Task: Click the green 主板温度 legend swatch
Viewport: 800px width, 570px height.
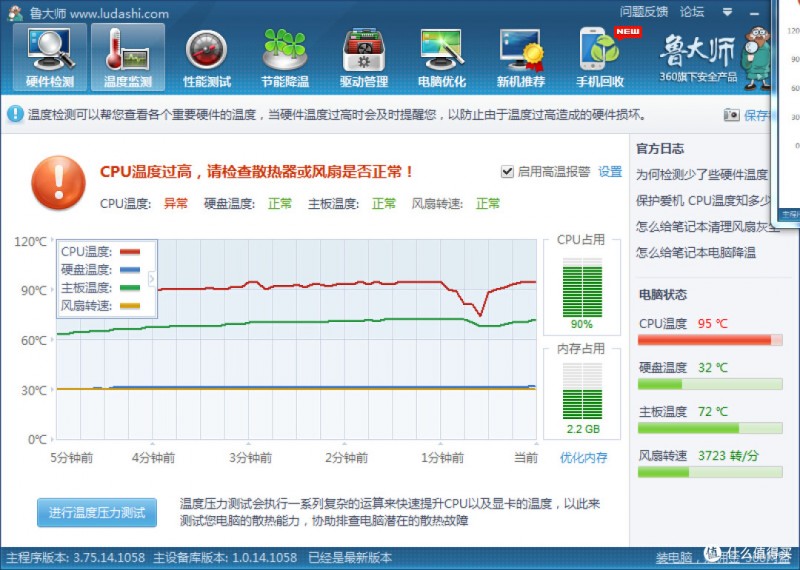Action: coord(130,288)
